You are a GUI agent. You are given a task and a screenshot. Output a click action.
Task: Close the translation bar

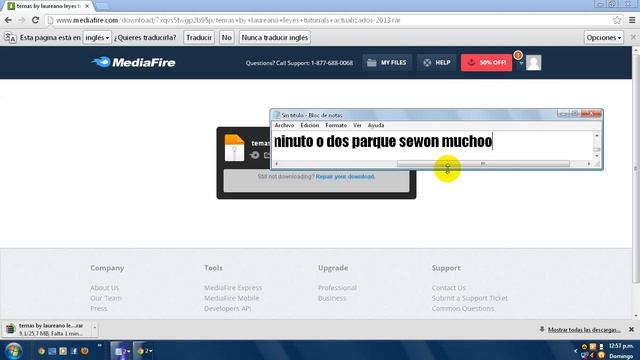pos(633,37)
